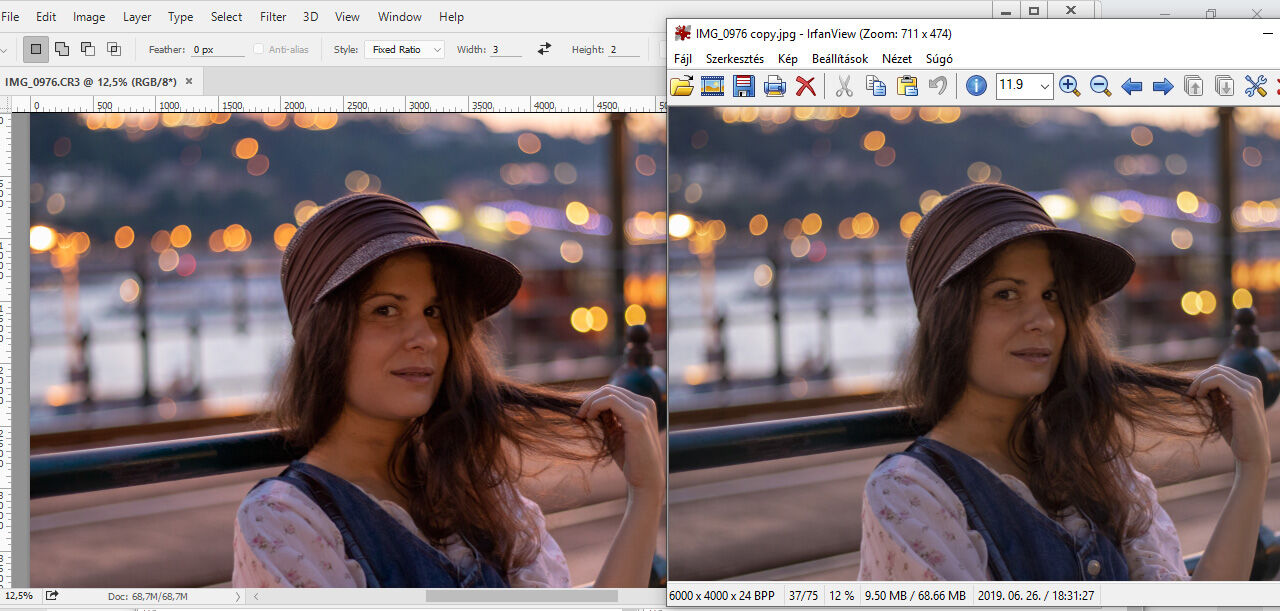
Task: Open the Style Fixed Ratio dropdown
Action: pos(405,49)
